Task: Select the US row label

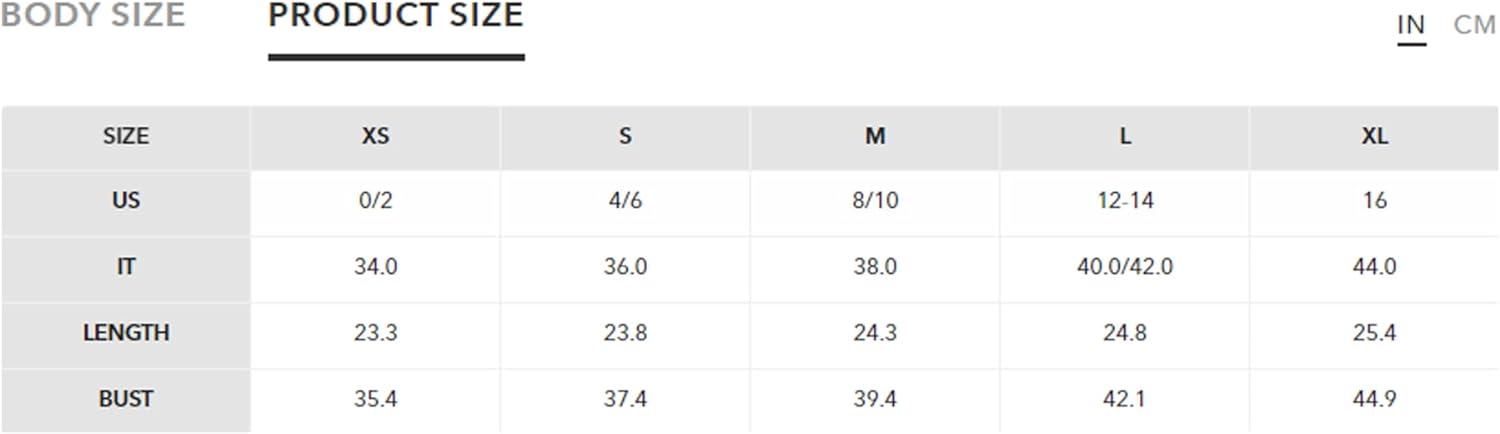Action: (125, 201)
